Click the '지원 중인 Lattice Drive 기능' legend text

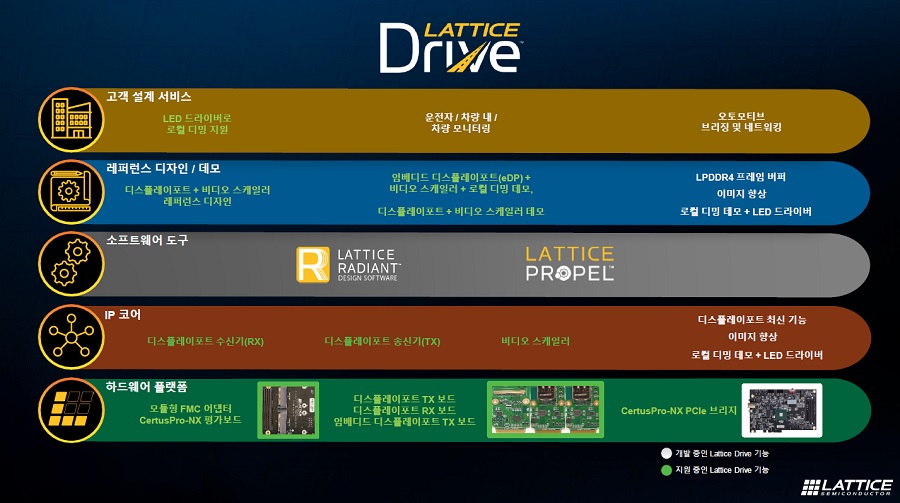coord(722,470)
